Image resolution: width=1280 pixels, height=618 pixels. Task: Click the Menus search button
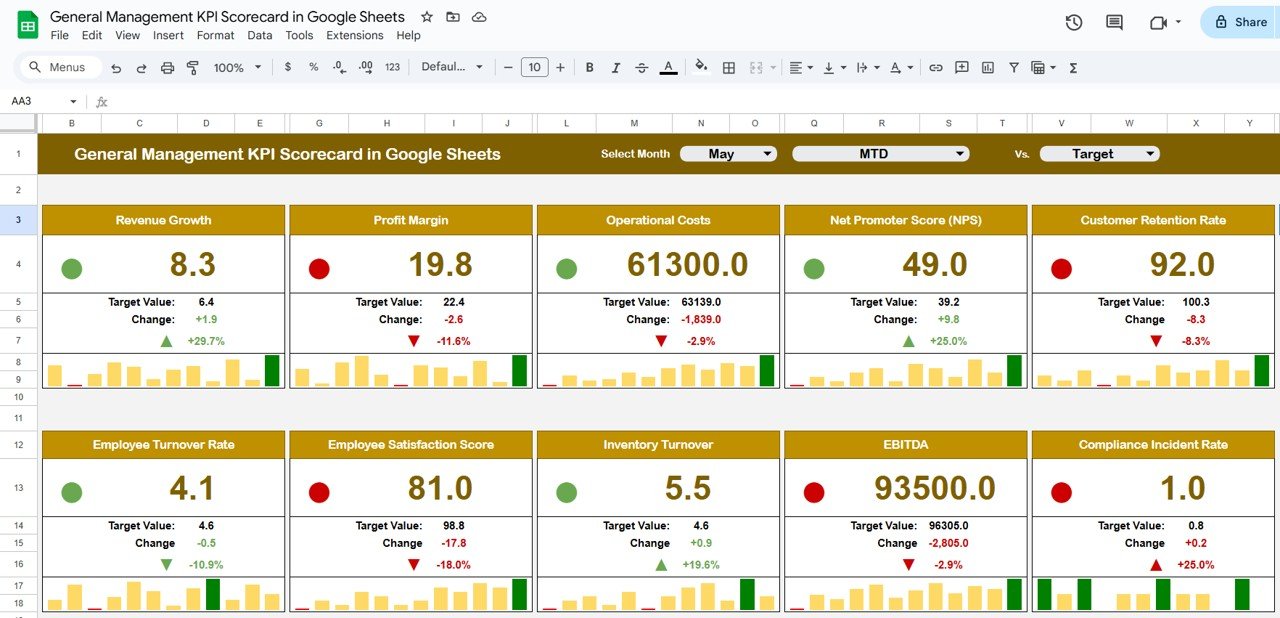pyautogui.click(x=60, y=67)
